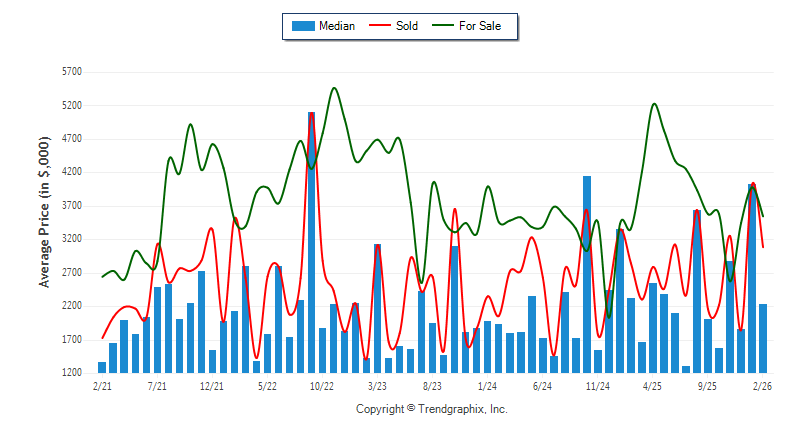The height and width of the screenshot is (434, 800).
Task: Click the blue Median legend swatch
Action: 303,26
